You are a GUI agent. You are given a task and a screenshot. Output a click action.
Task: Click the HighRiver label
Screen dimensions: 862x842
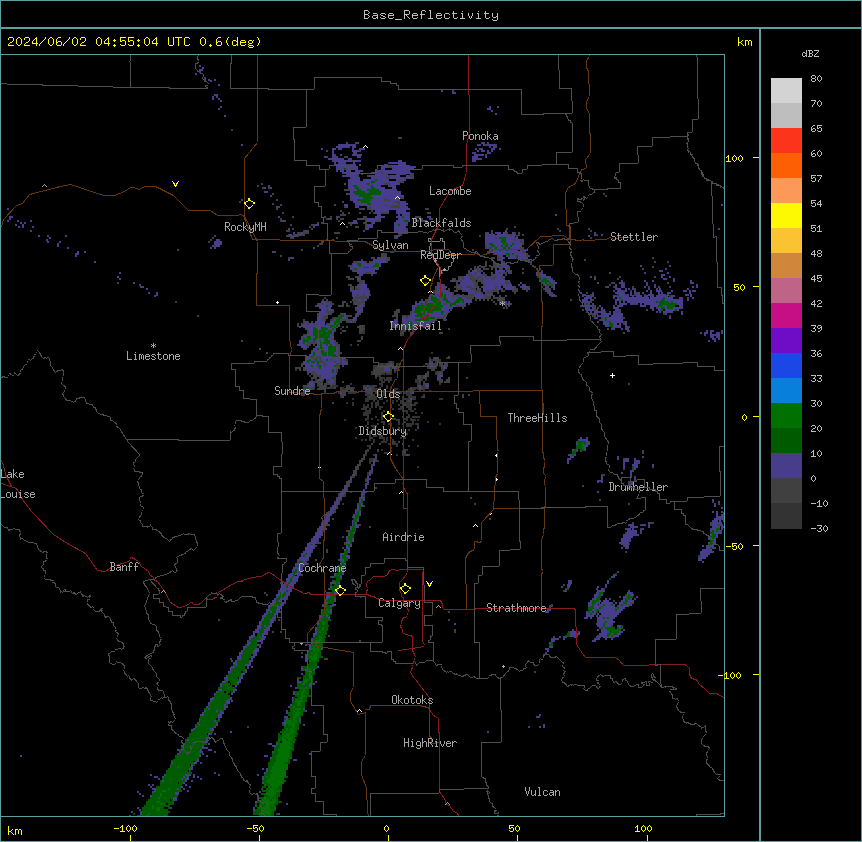point(430,743)
